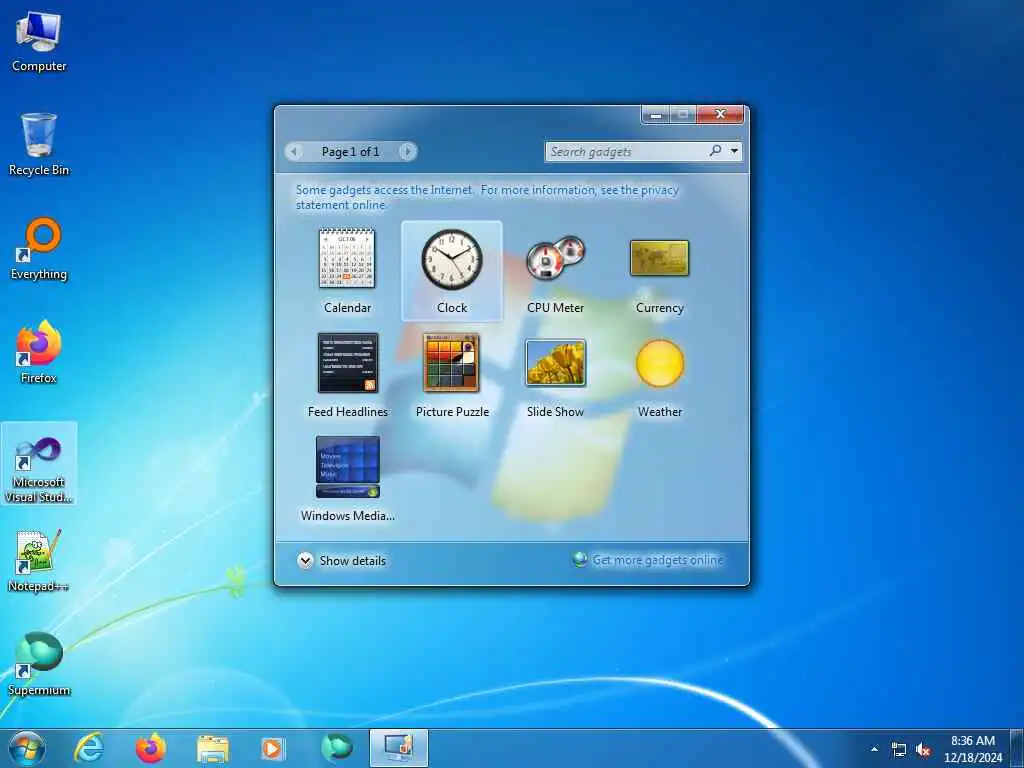Screen dimensions: 1024x768
Task: Select the Picture Puzzle gadget icon
Action: pyautogui.click(x=451, y=362)
